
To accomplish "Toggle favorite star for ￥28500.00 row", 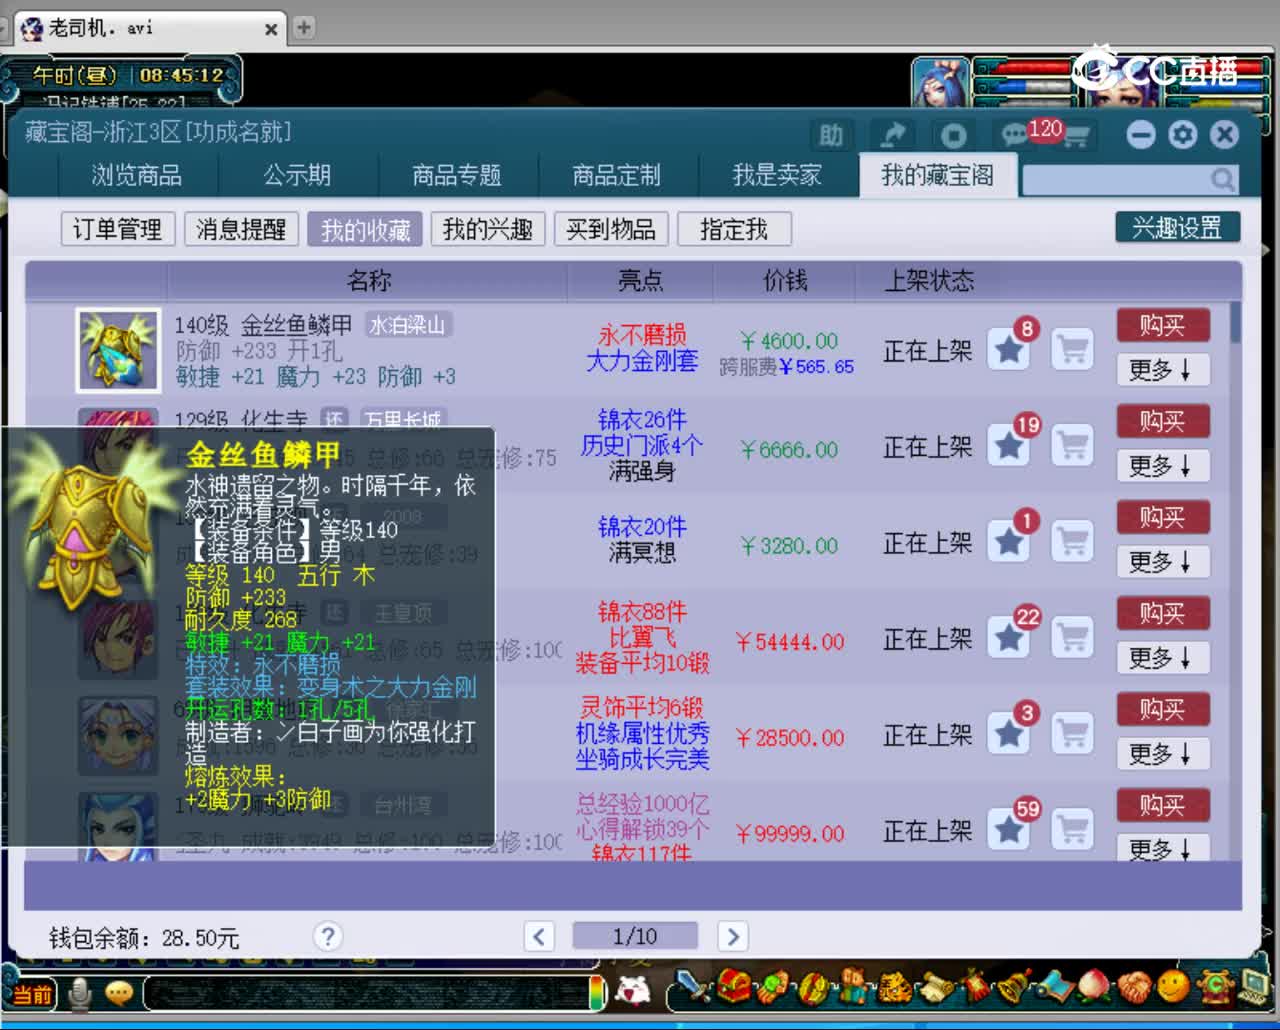I will tap(1009, 733).
